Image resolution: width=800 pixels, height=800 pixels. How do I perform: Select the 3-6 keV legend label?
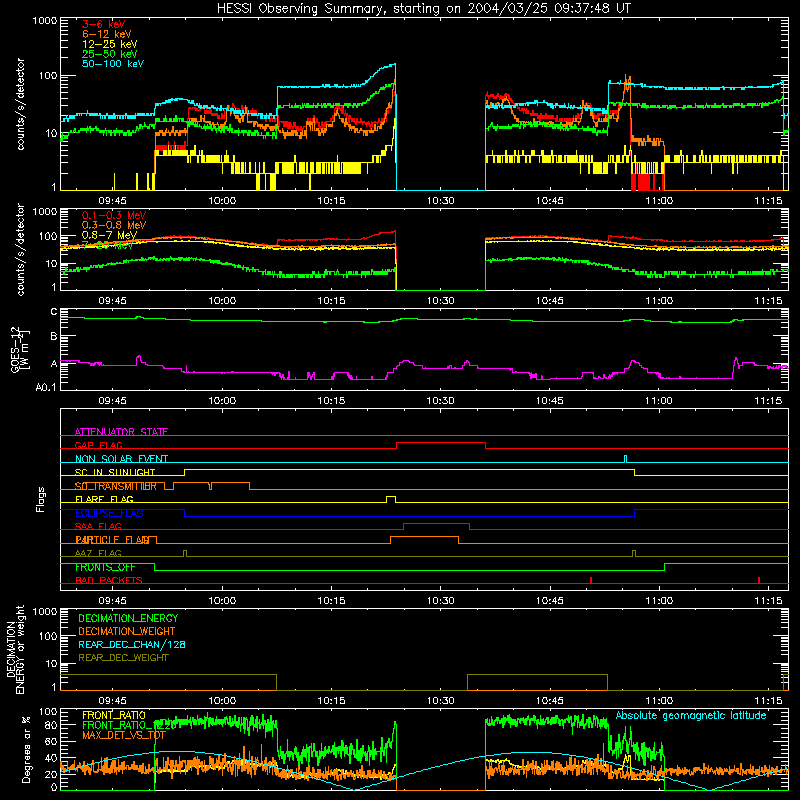(x=104, y=24)
